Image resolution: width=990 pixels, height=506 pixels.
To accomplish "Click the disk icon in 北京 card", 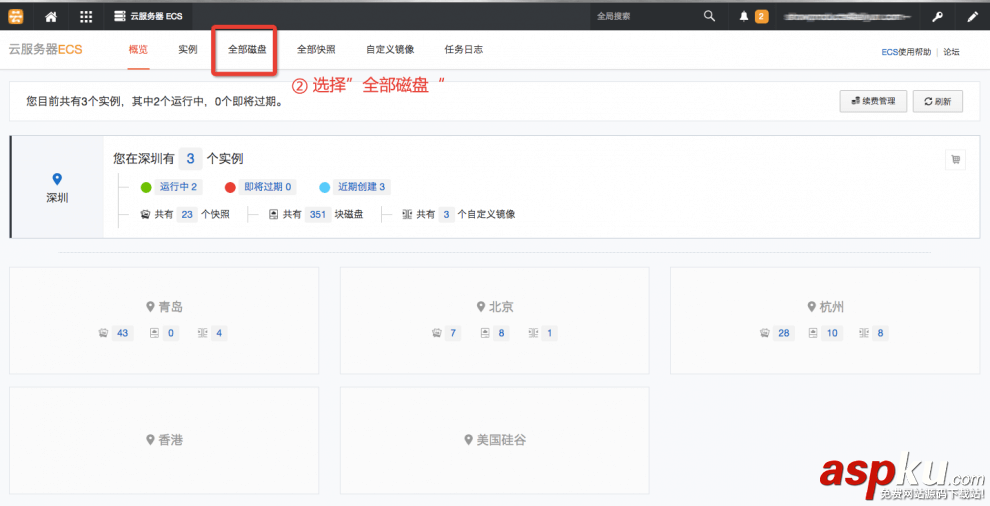I will click(485, 334).
